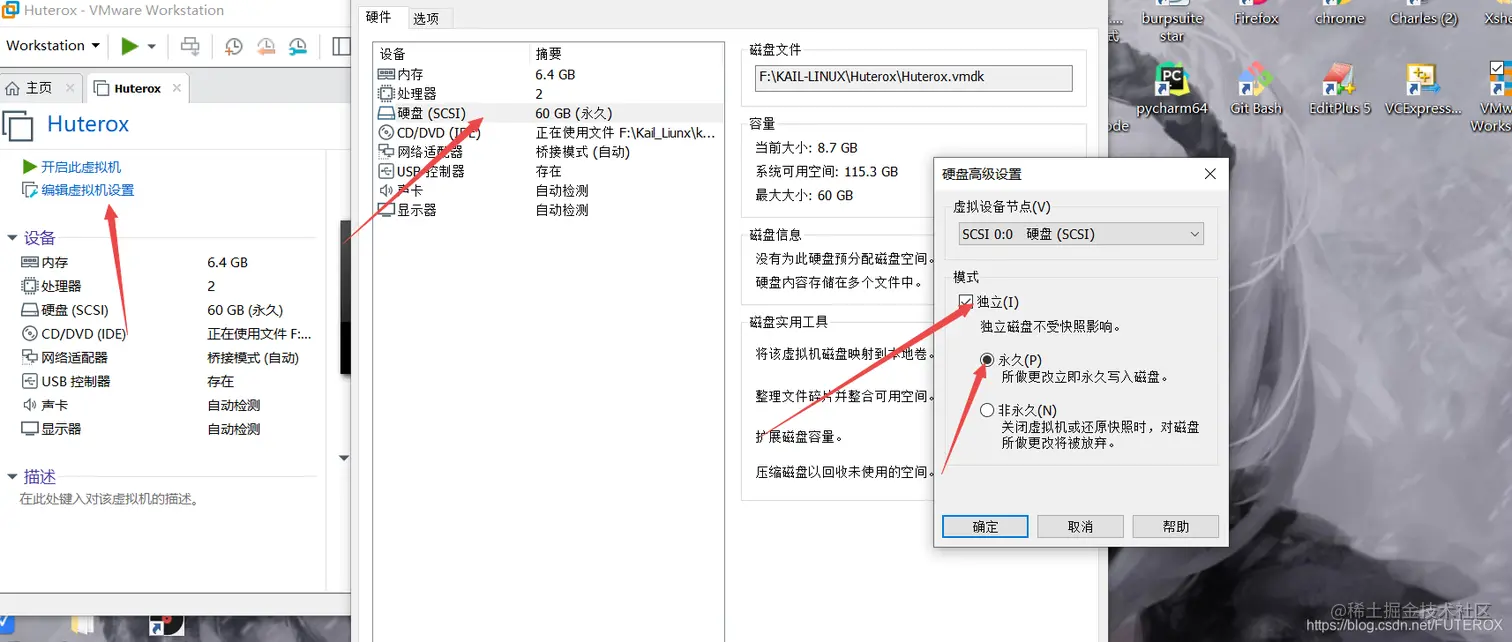Select the 内存 device icon in VM summary

[x=30, y=262]
